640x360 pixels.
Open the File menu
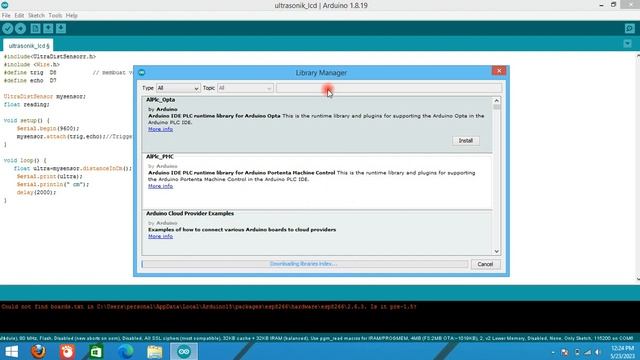coord(6,16)
